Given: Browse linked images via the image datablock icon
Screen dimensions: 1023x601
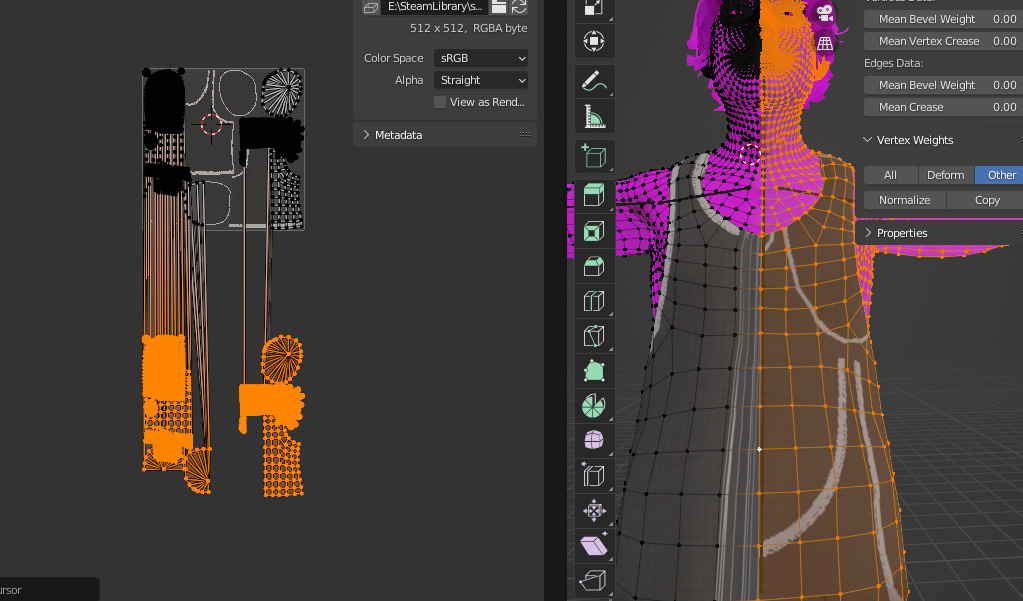Looking at the screenshot, I should tap(371, 7).
